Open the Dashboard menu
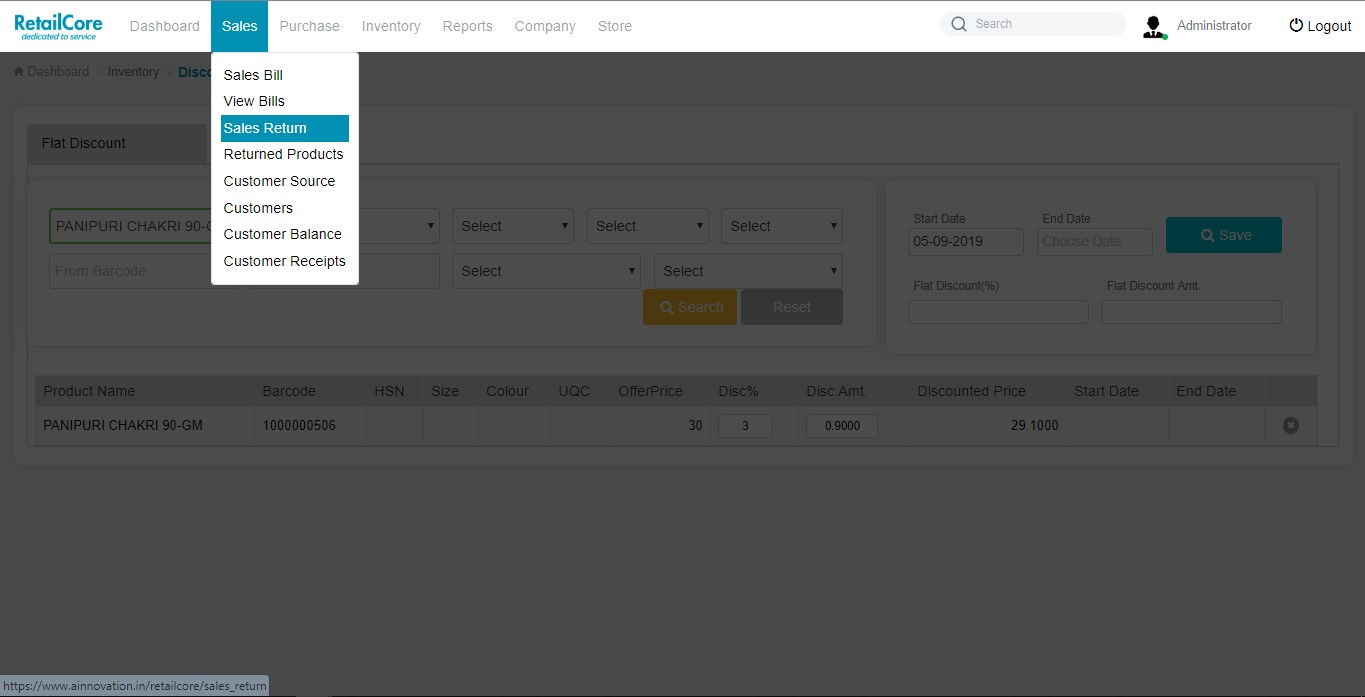The width and height of the screenshot is (1365, 697). pyautogui.click(x=165, y=26)
